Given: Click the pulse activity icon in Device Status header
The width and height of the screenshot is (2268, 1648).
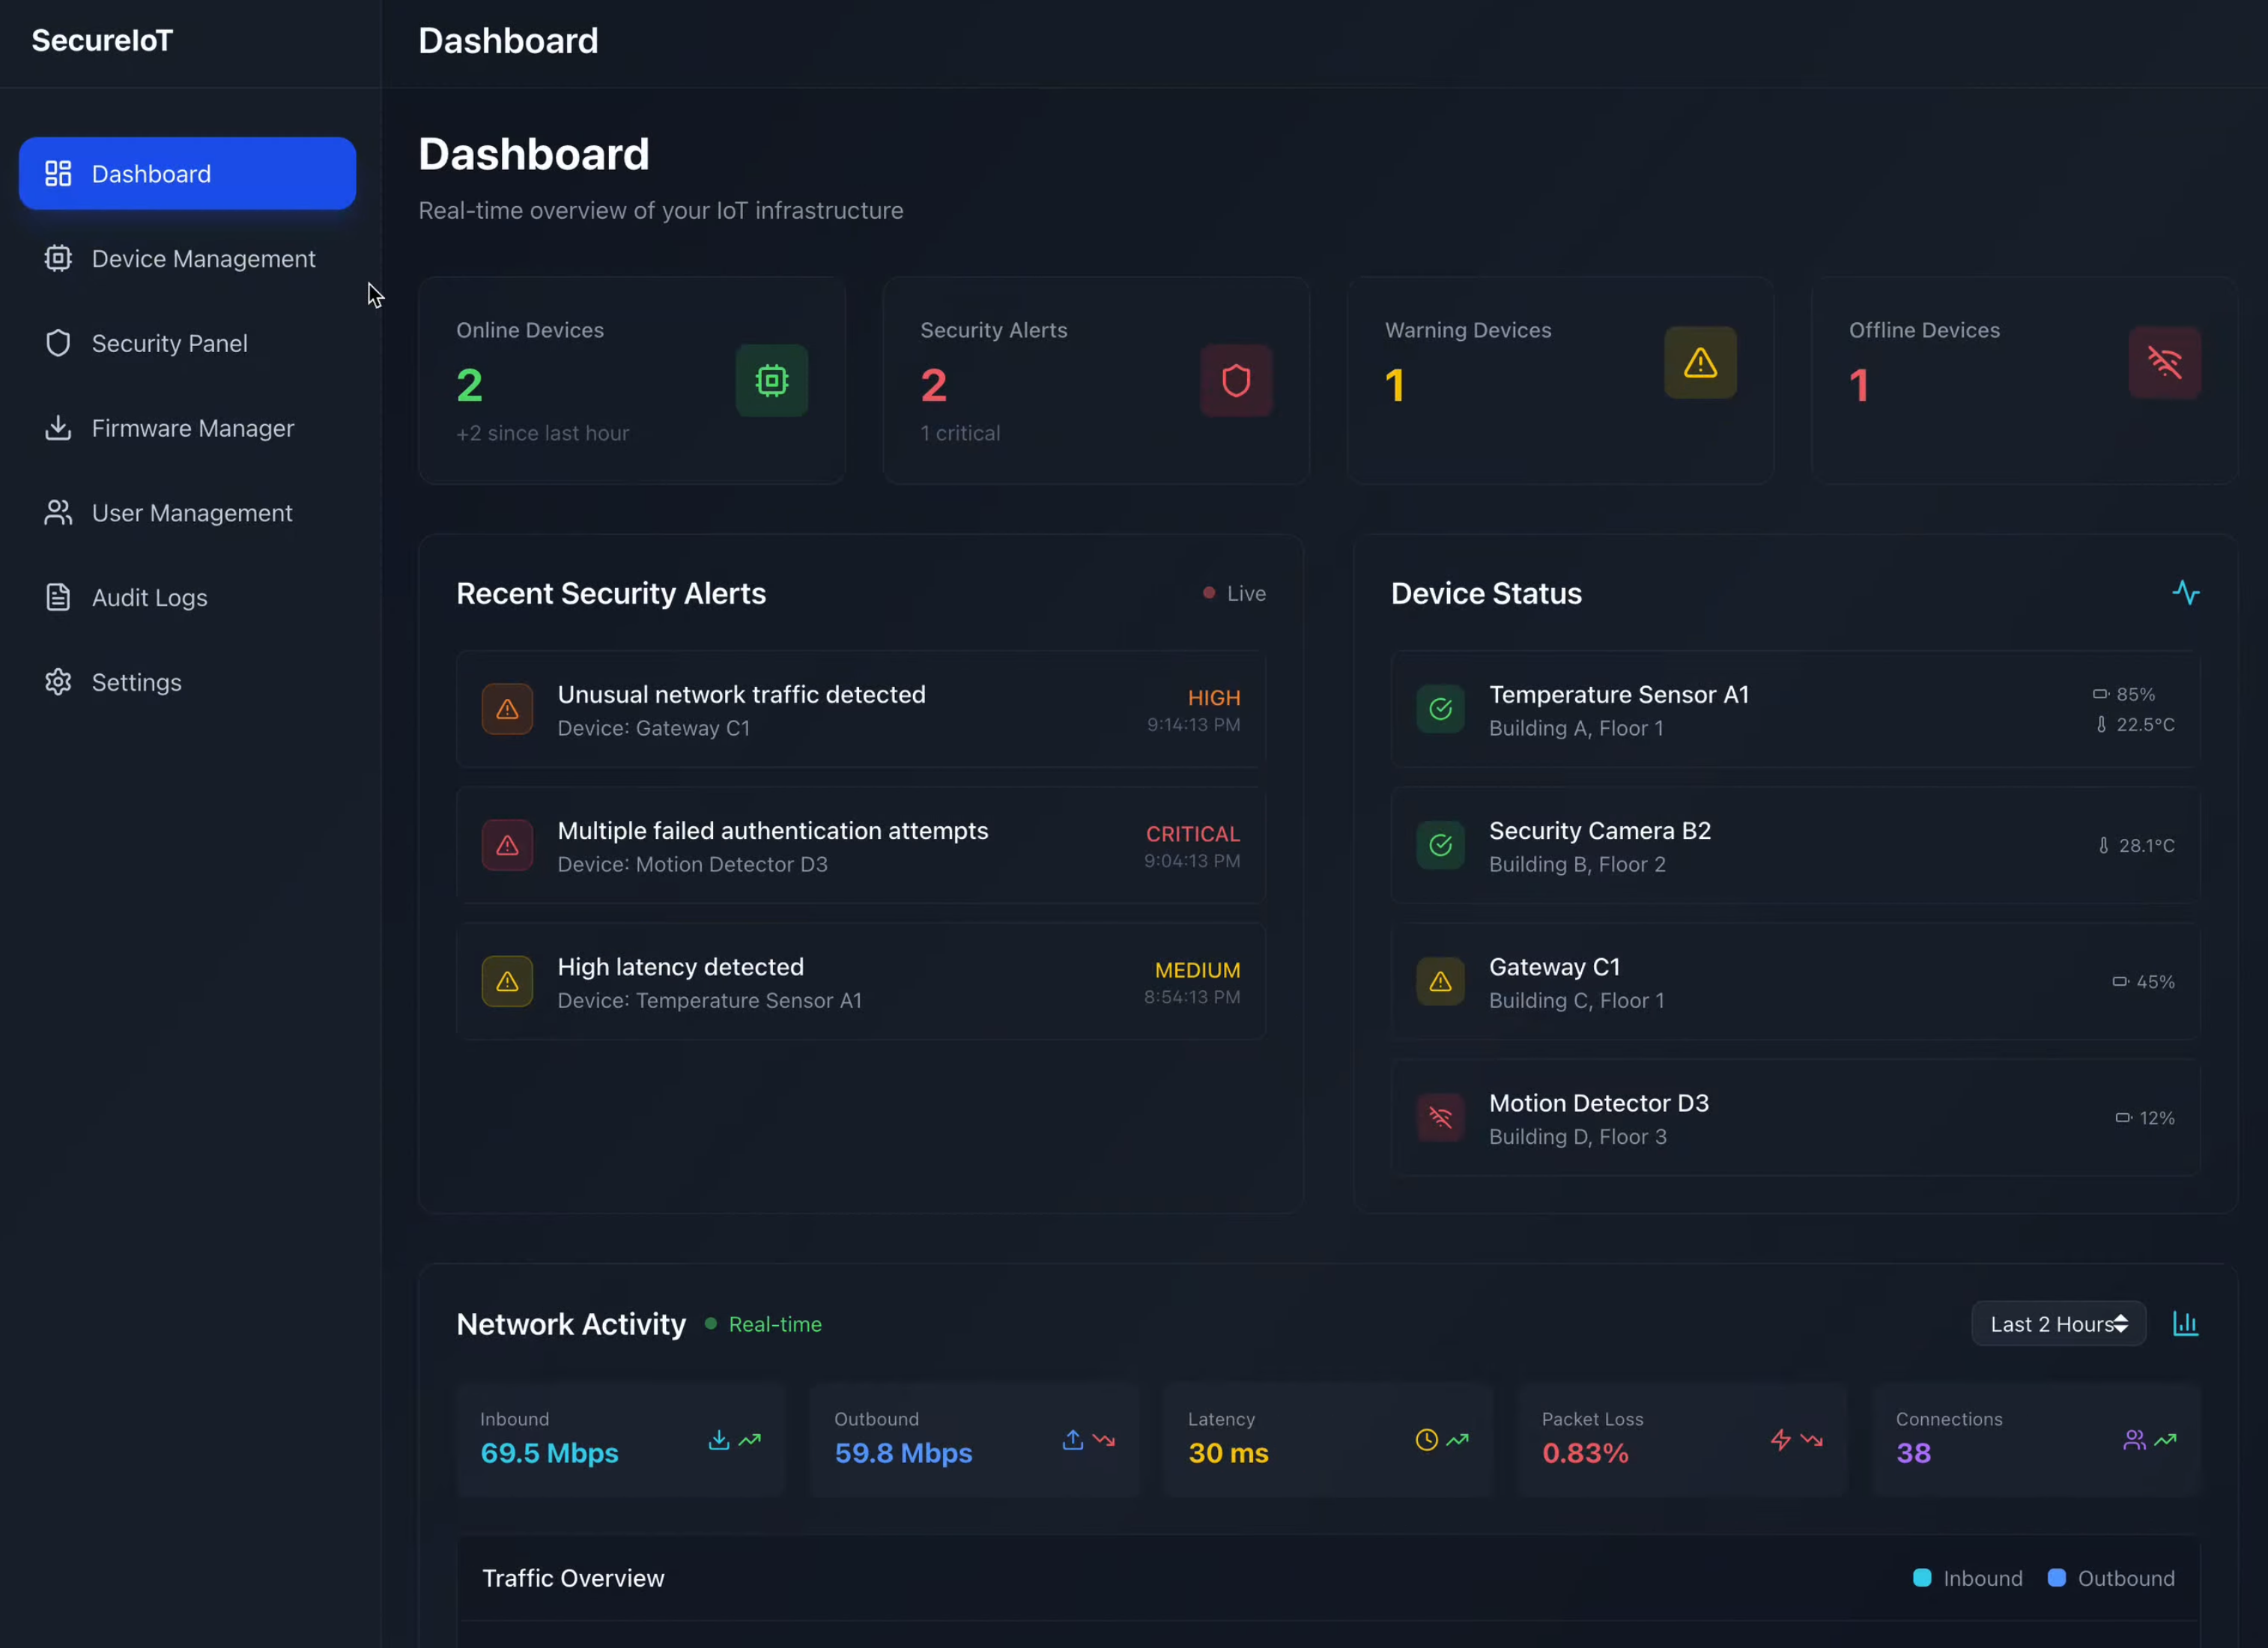Looking at the screenshot, I should [x=2186, y=592].
